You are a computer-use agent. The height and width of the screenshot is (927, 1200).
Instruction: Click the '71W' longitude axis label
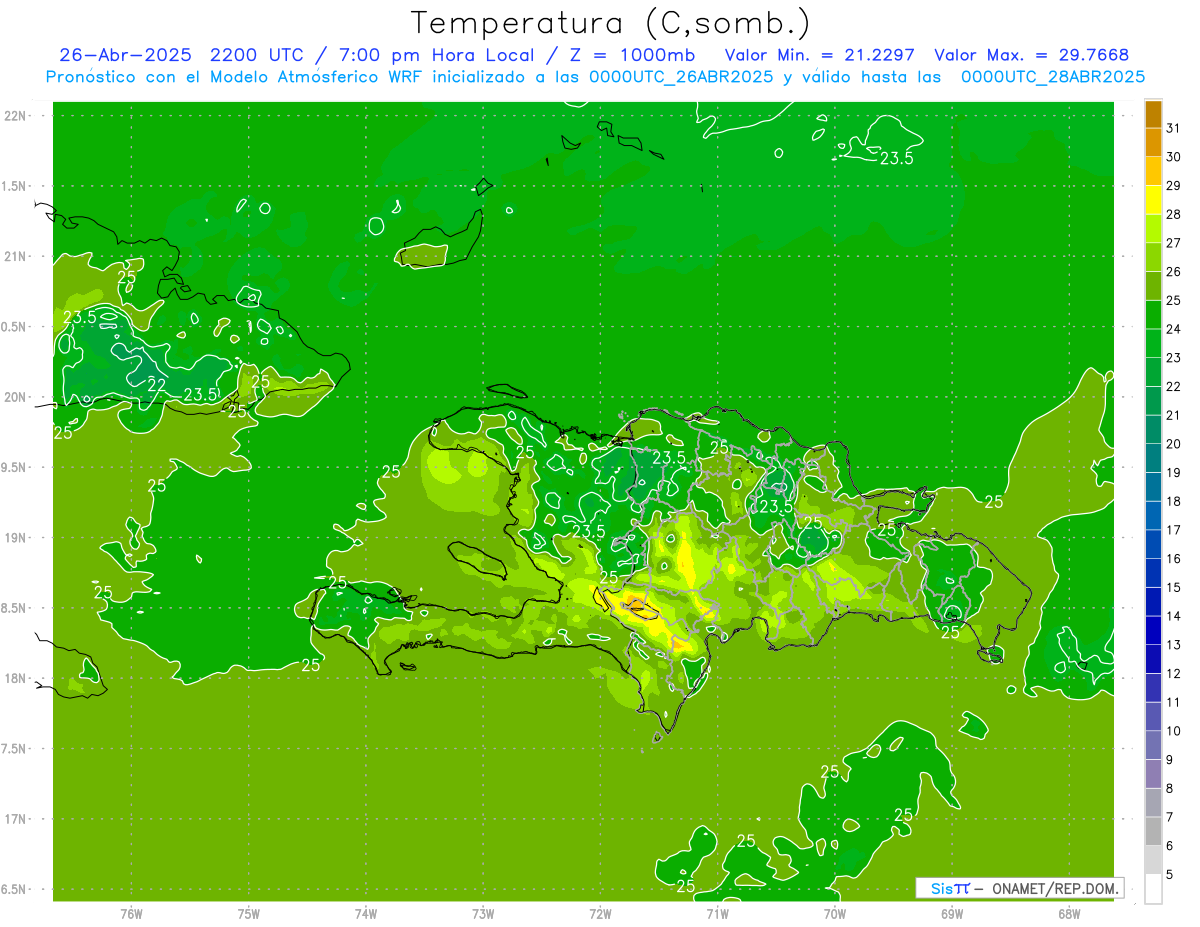coord(717,914)
